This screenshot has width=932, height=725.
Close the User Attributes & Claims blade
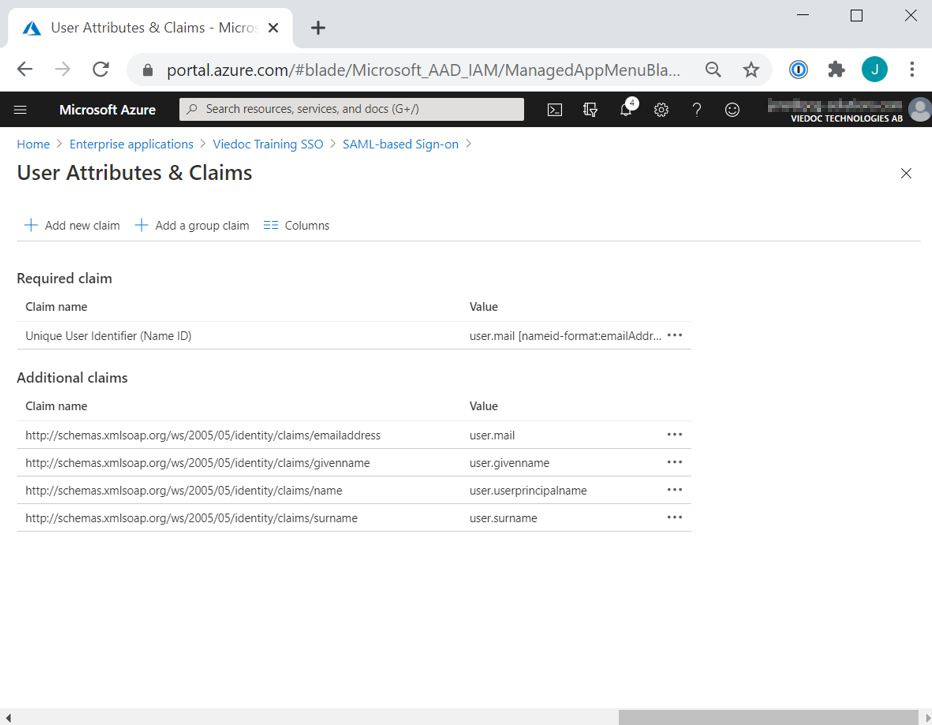click(906, 173)
